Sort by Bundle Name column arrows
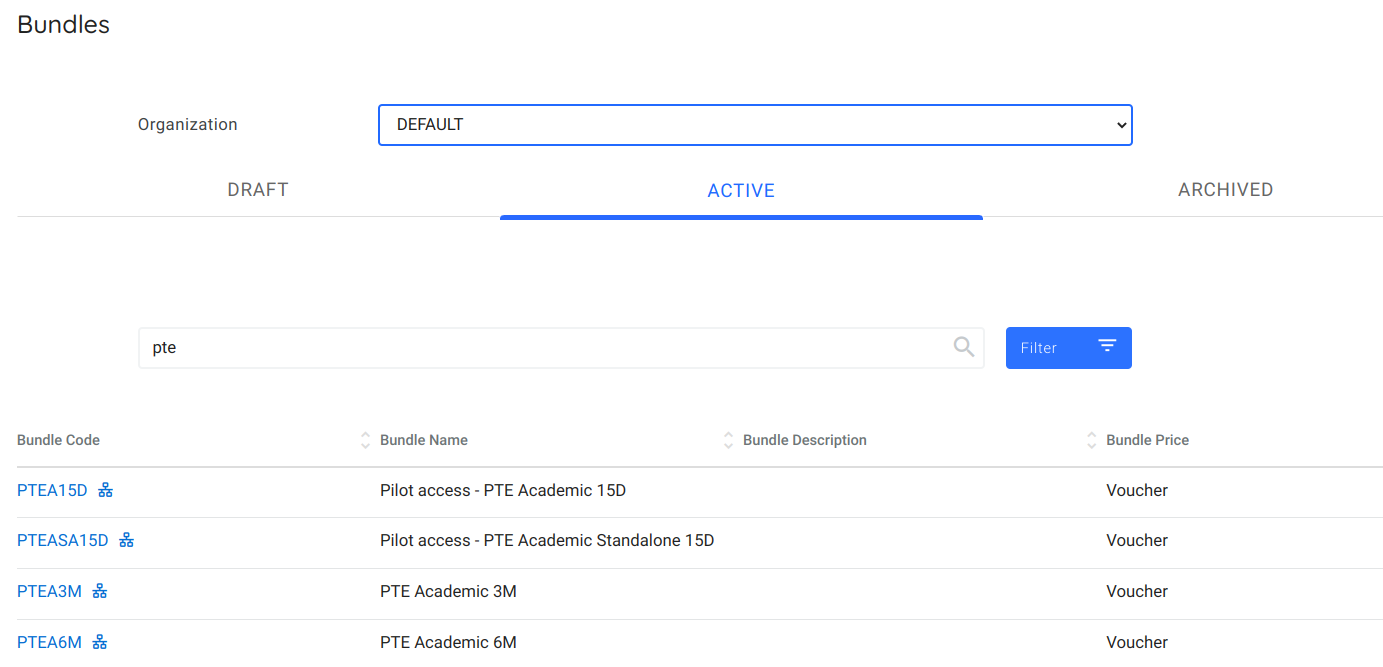This screenshot has height=667, width=1383. (x=728, y=440)
